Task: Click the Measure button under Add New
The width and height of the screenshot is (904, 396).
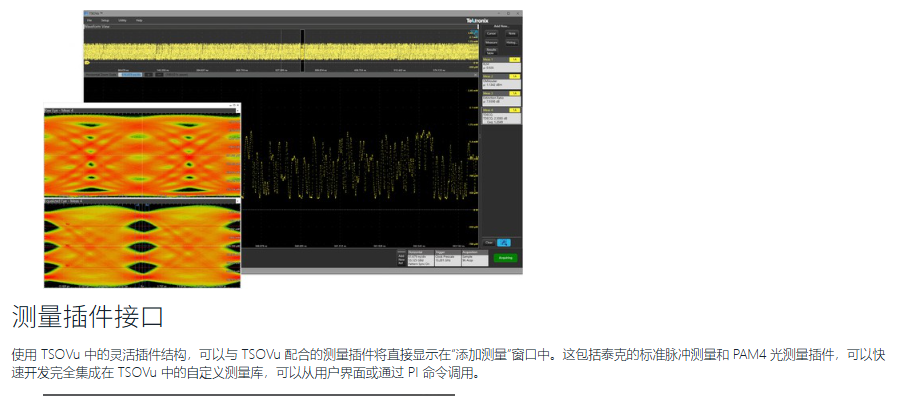Action: pyautogui.click(x=491, y=43)
